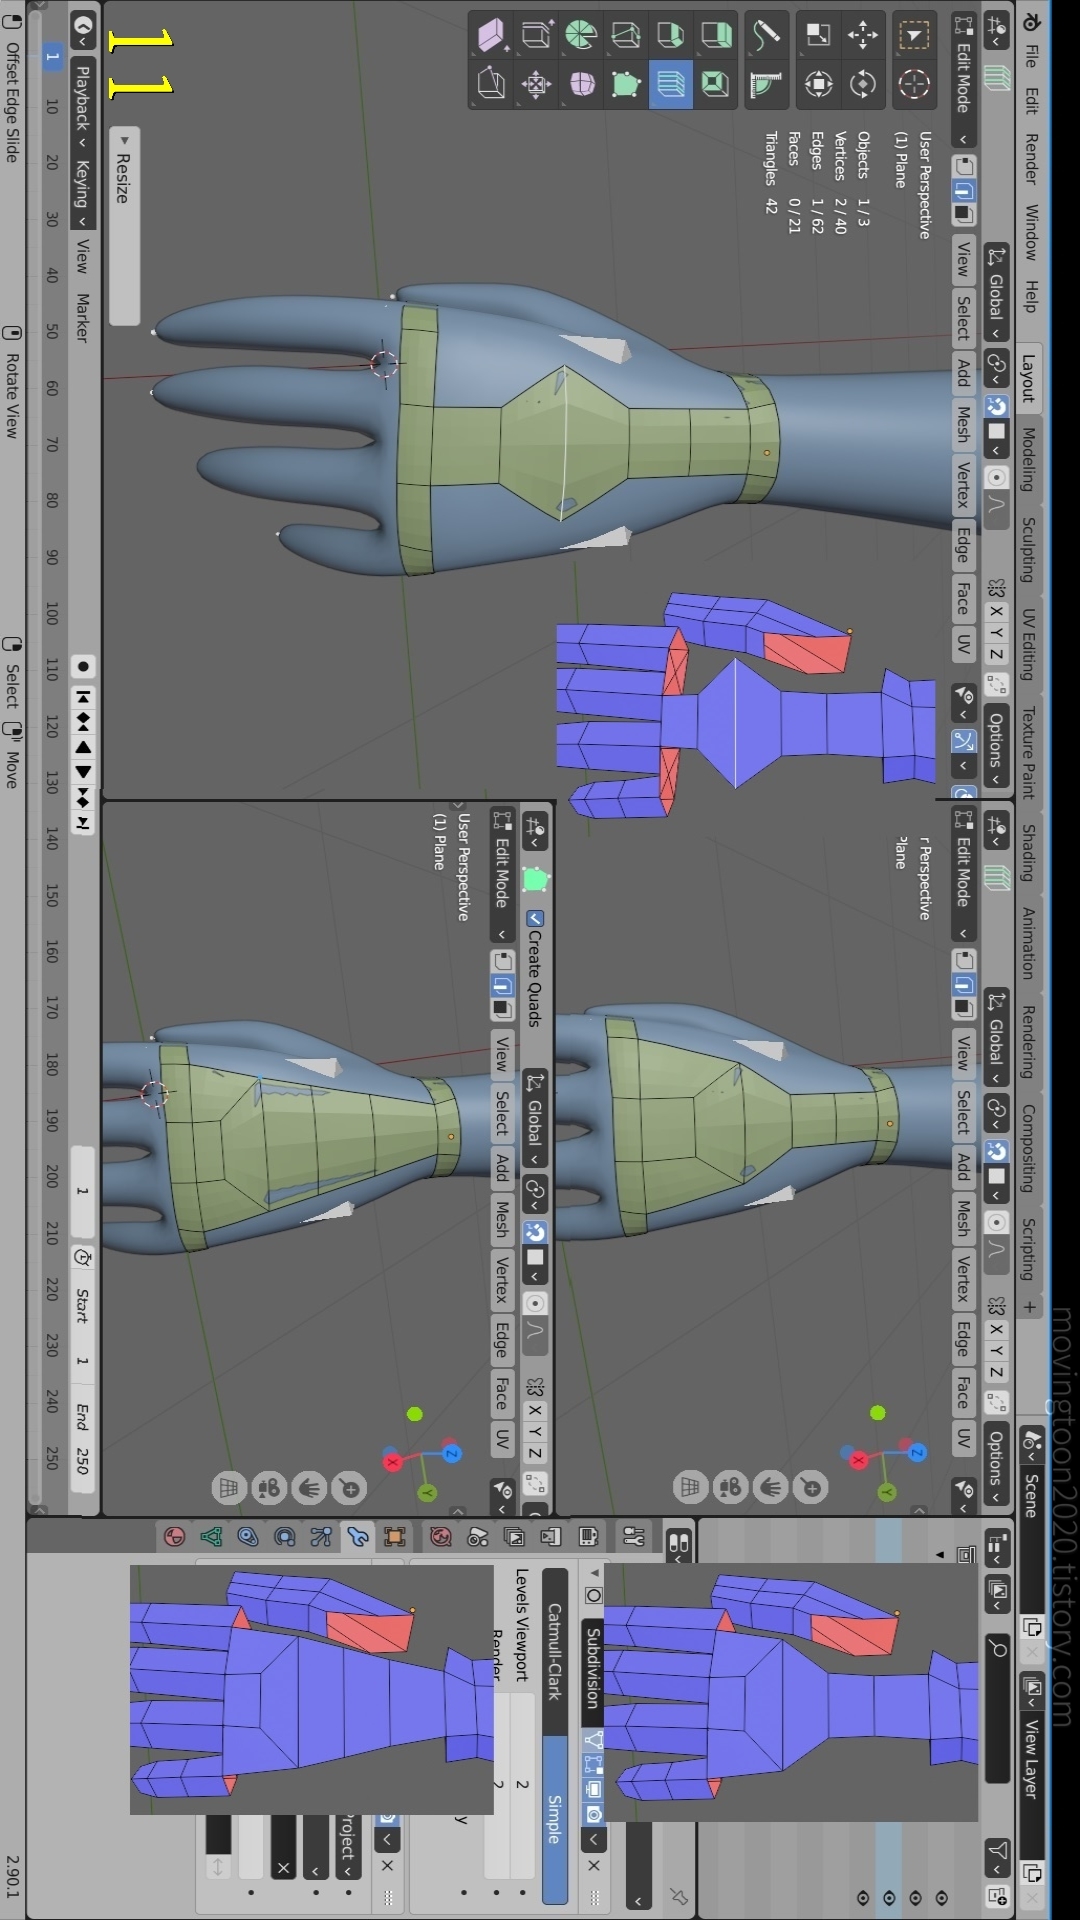Open the Material tab (red sphere) in Properties

point(174,1536)
